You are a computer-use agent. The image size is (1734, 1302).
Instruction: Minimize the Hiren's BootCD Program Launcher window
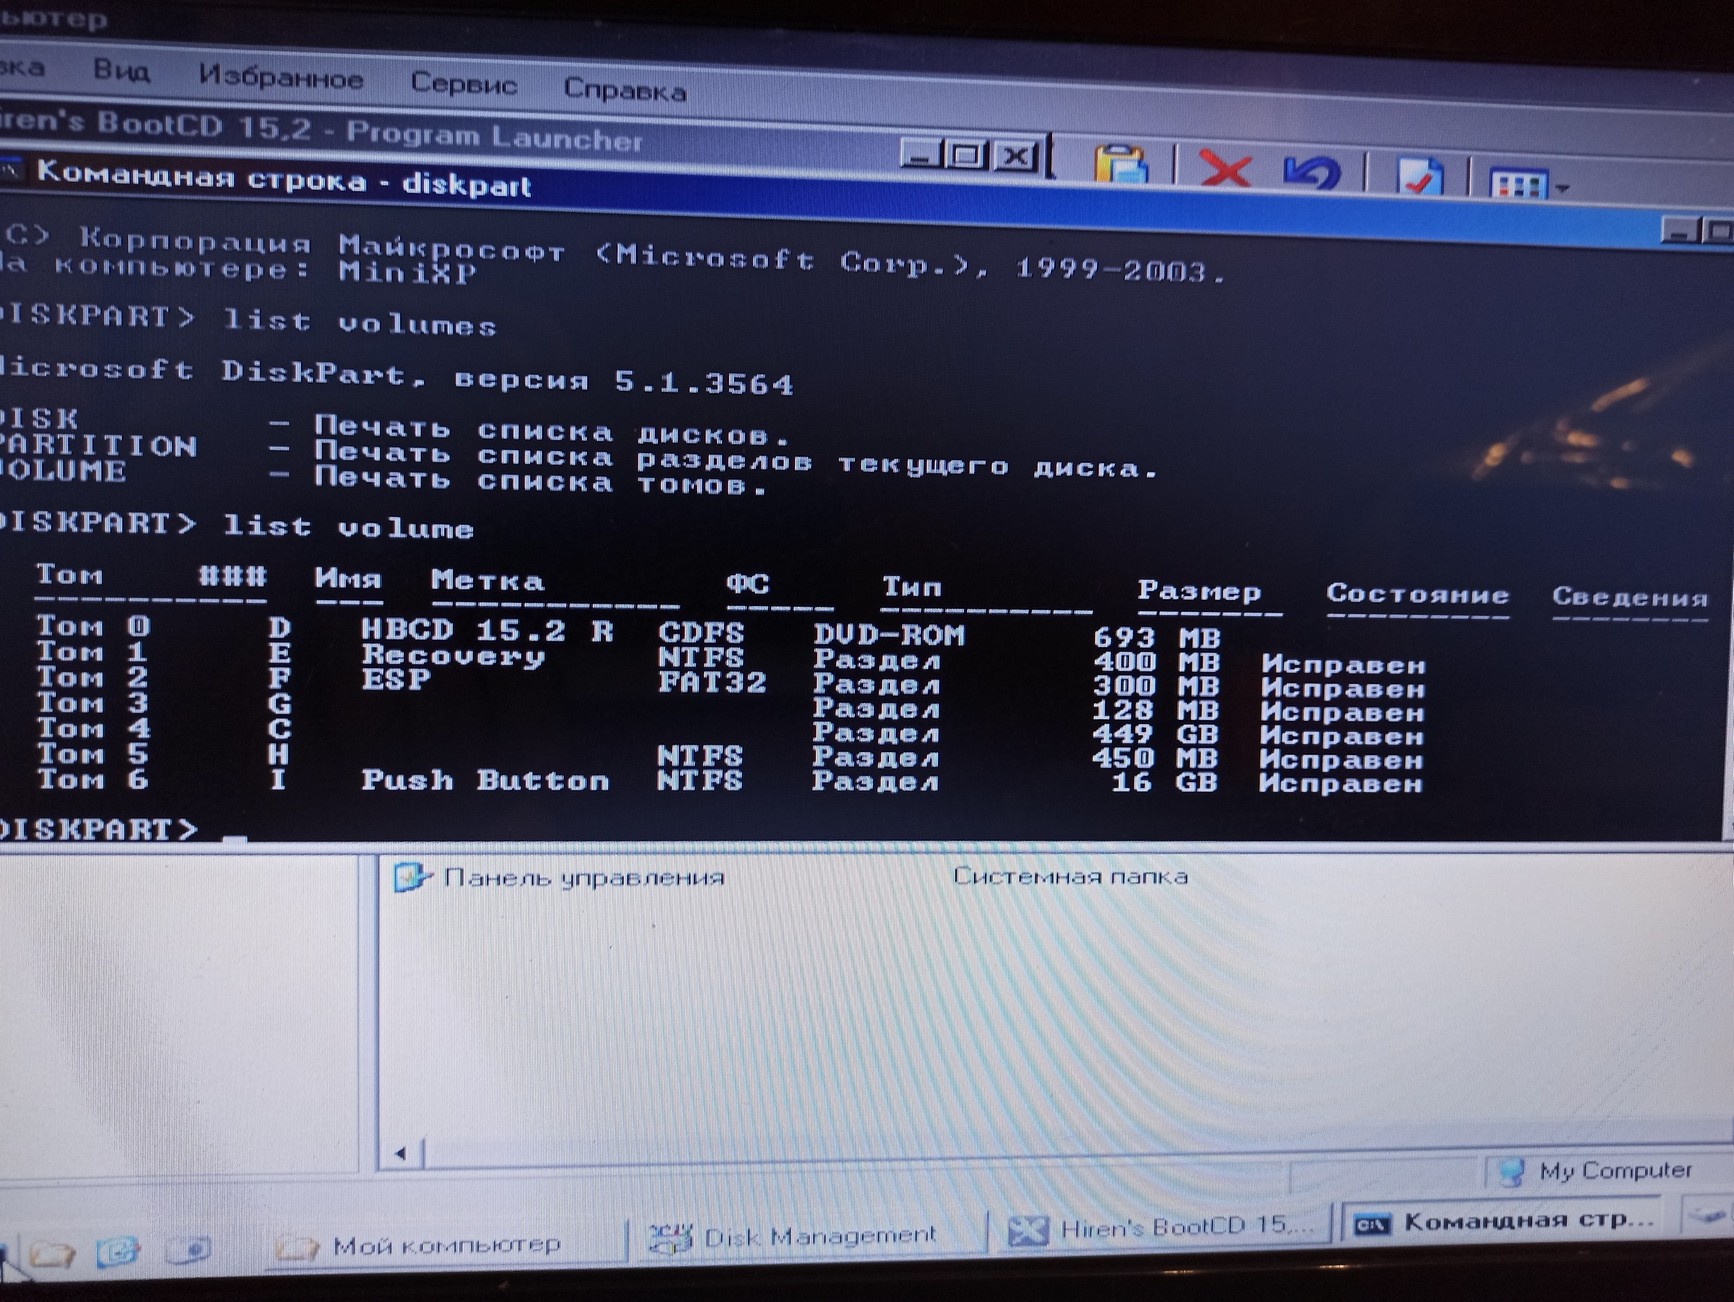pyautogui.click(x=921, y=155)
